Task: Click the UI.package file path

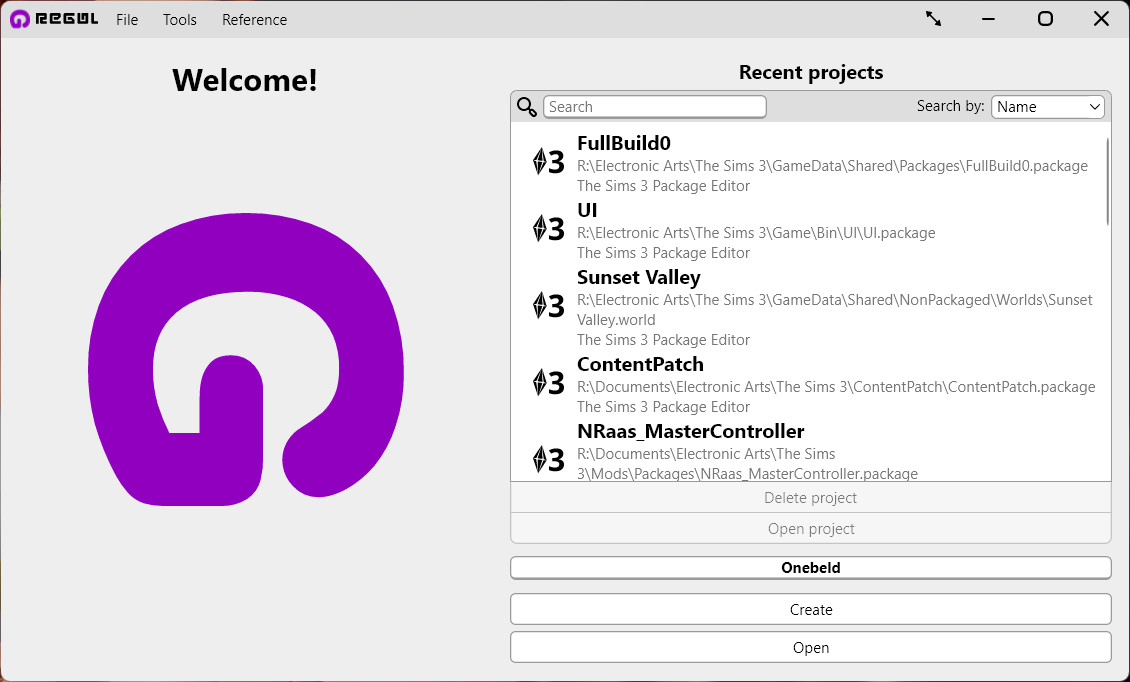Action: tap(756, 233)
